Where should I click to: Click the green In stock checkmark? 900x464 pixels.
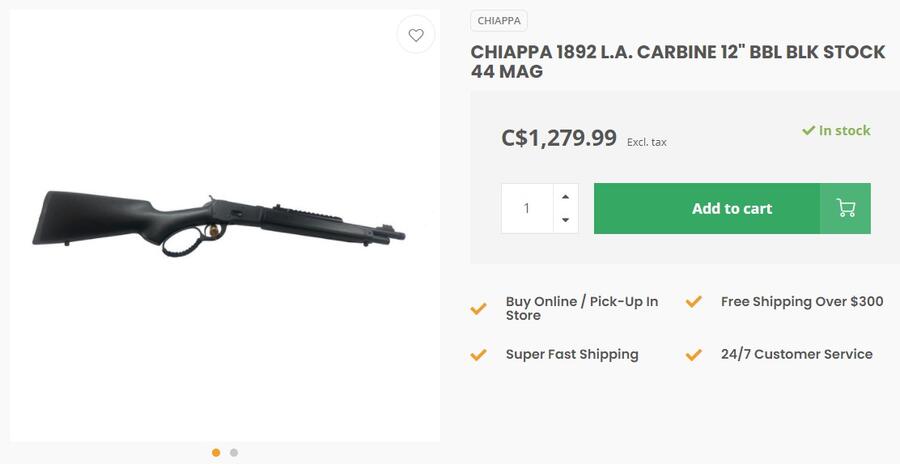click(808, 131)
